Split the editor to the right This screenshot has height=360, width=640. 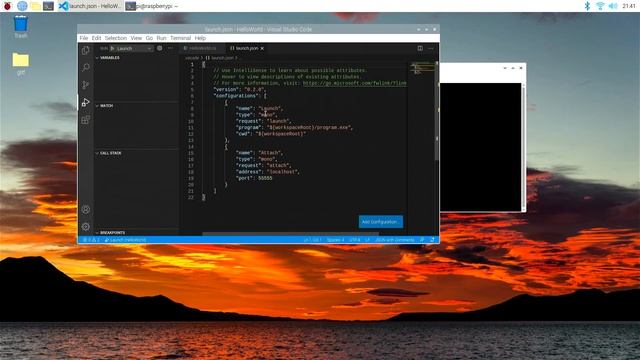[420, 48]
